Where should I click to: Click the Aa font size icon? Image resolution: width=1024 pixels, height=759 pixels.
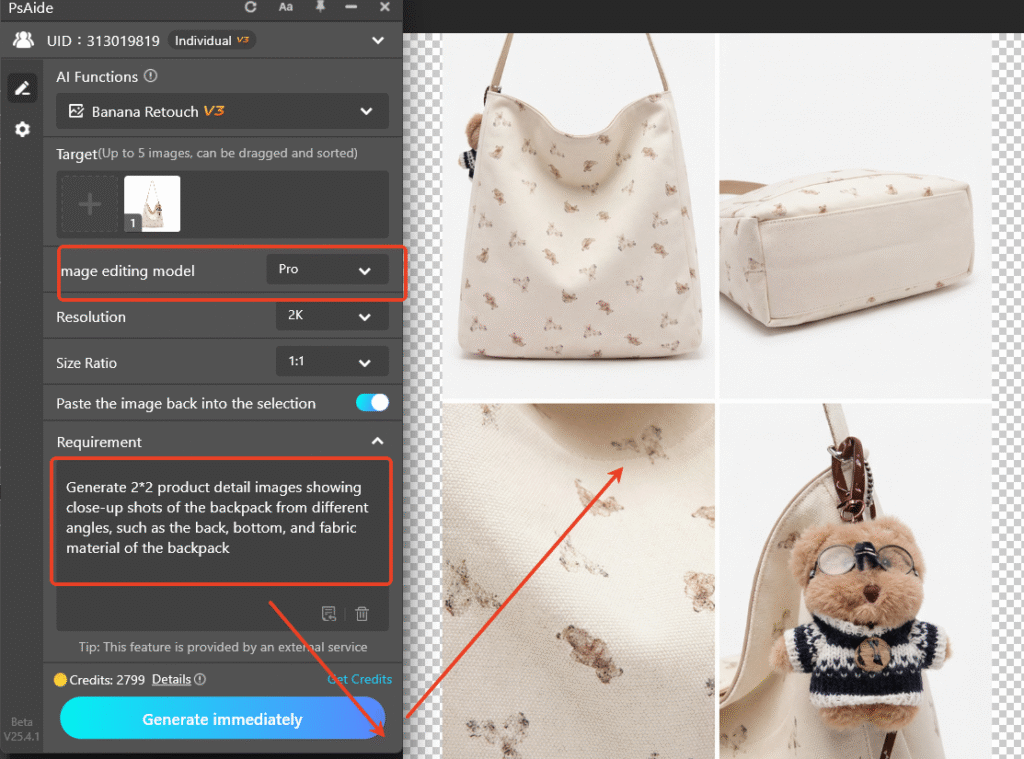pyautogui.click(x=285, y=8)
